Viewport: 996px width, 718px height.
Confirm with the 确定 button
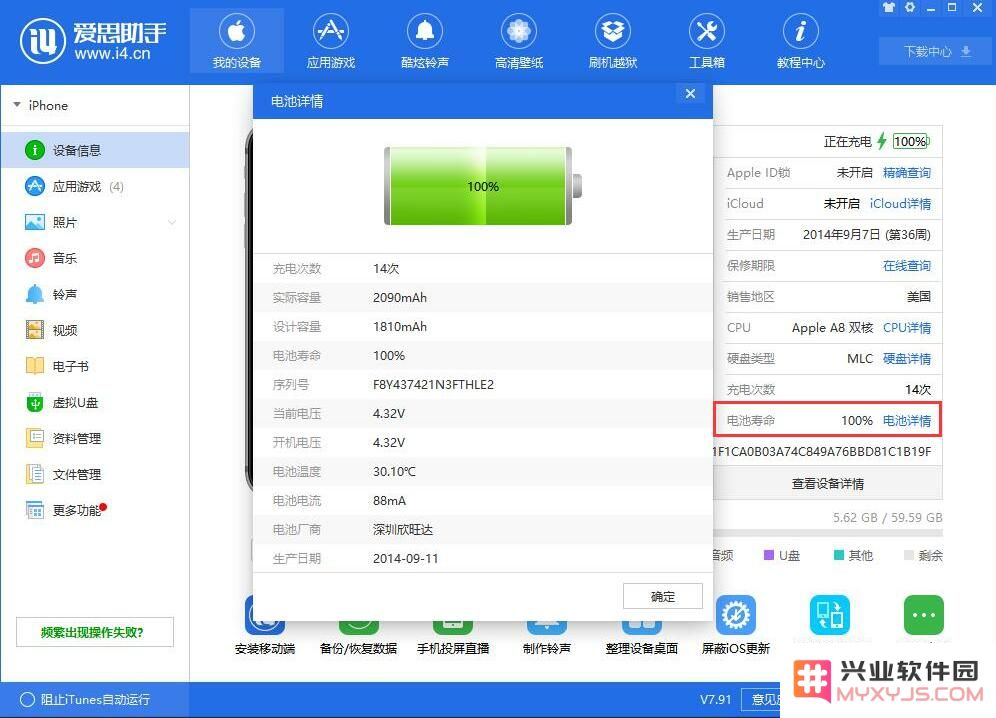663,596
